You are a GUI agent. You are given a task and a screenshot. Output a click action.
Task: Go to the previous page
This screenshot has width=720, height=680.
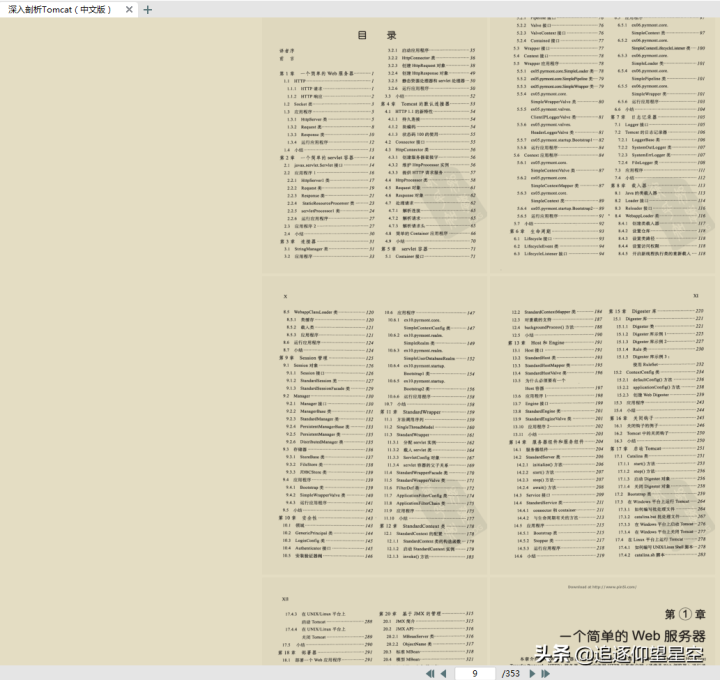pos(444,674)
